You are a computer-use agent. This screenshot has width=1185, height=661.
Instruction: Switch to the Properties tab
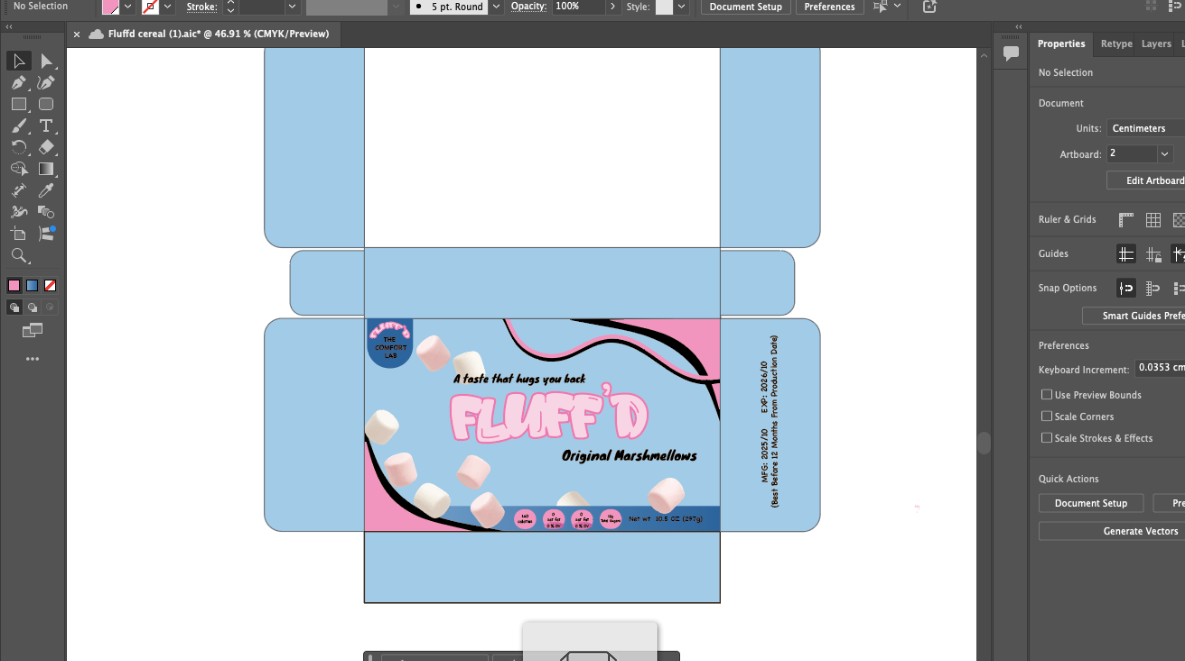pyautogui.click(x=1061, y=44)
